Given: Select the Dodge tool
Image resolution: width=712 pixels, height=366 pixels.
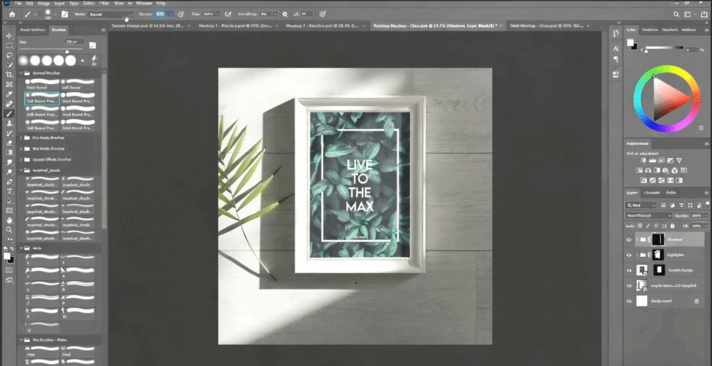Looking at the screenshot, I should point(9,172).
